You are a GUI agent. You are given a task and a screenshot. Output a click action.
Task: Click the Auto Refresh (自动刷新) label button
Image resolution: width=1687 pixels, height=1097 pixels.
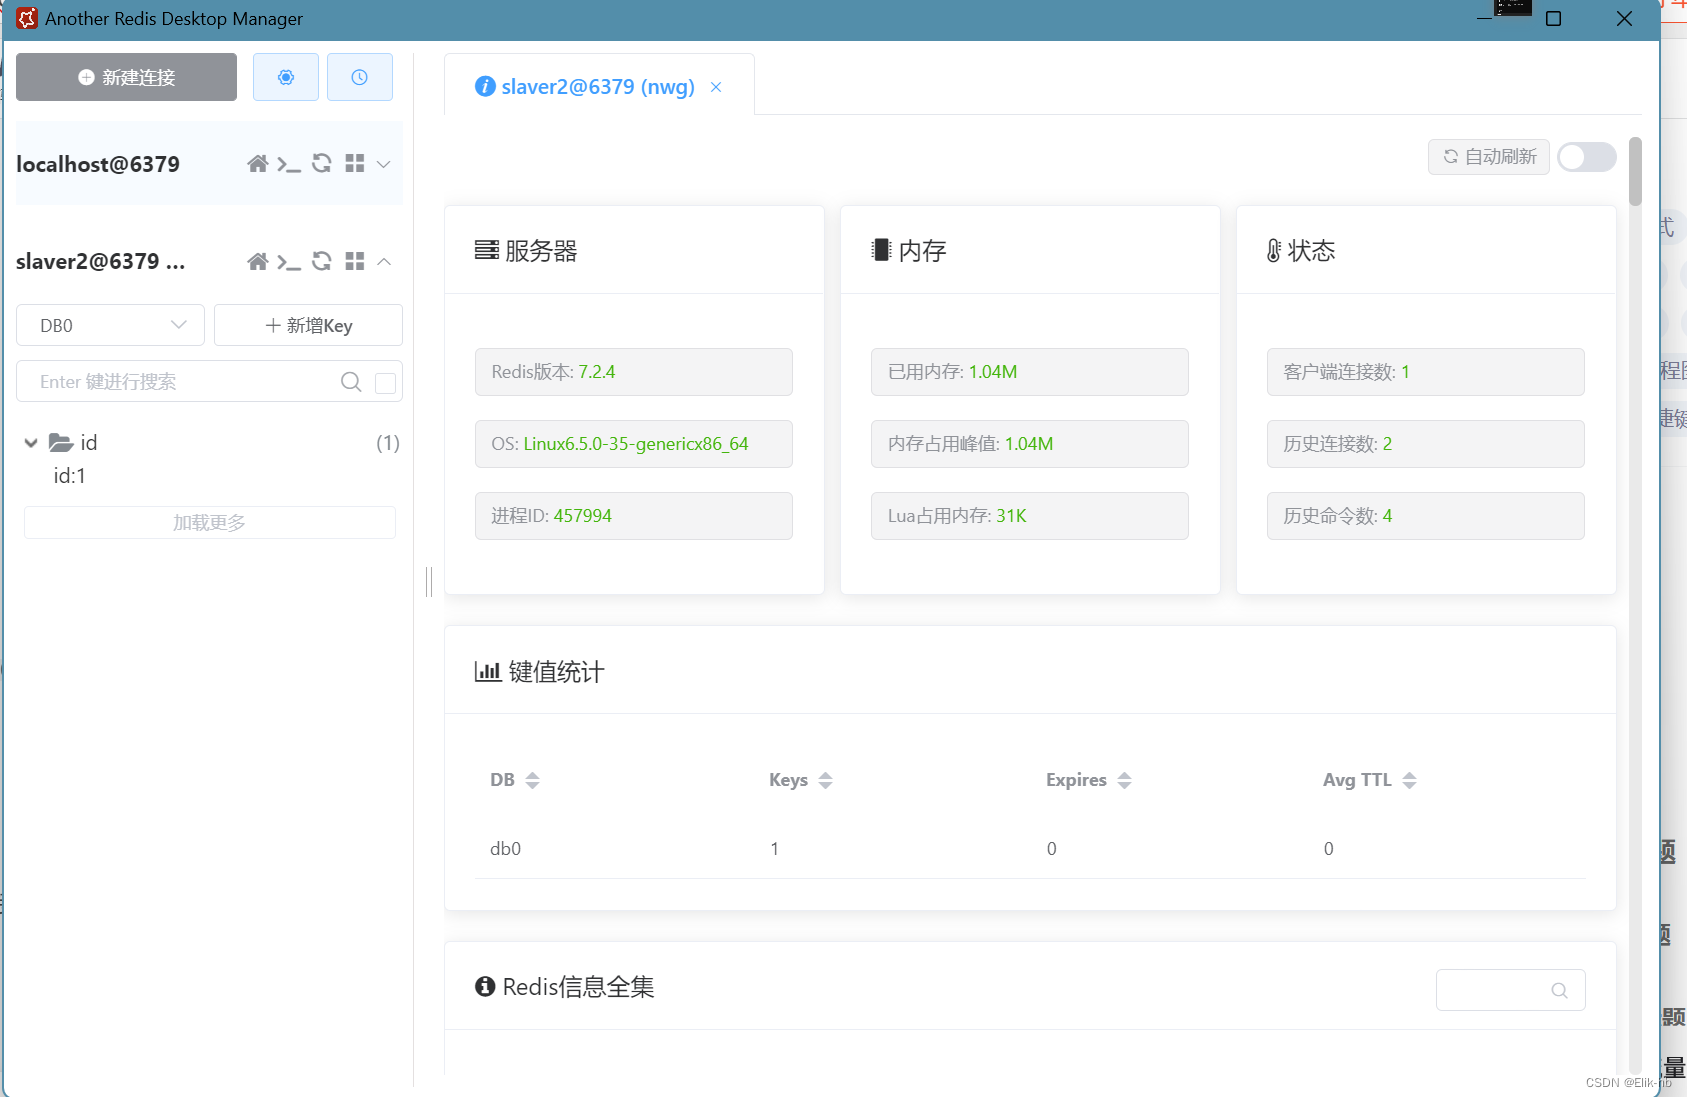click(x=1488, y=157)
